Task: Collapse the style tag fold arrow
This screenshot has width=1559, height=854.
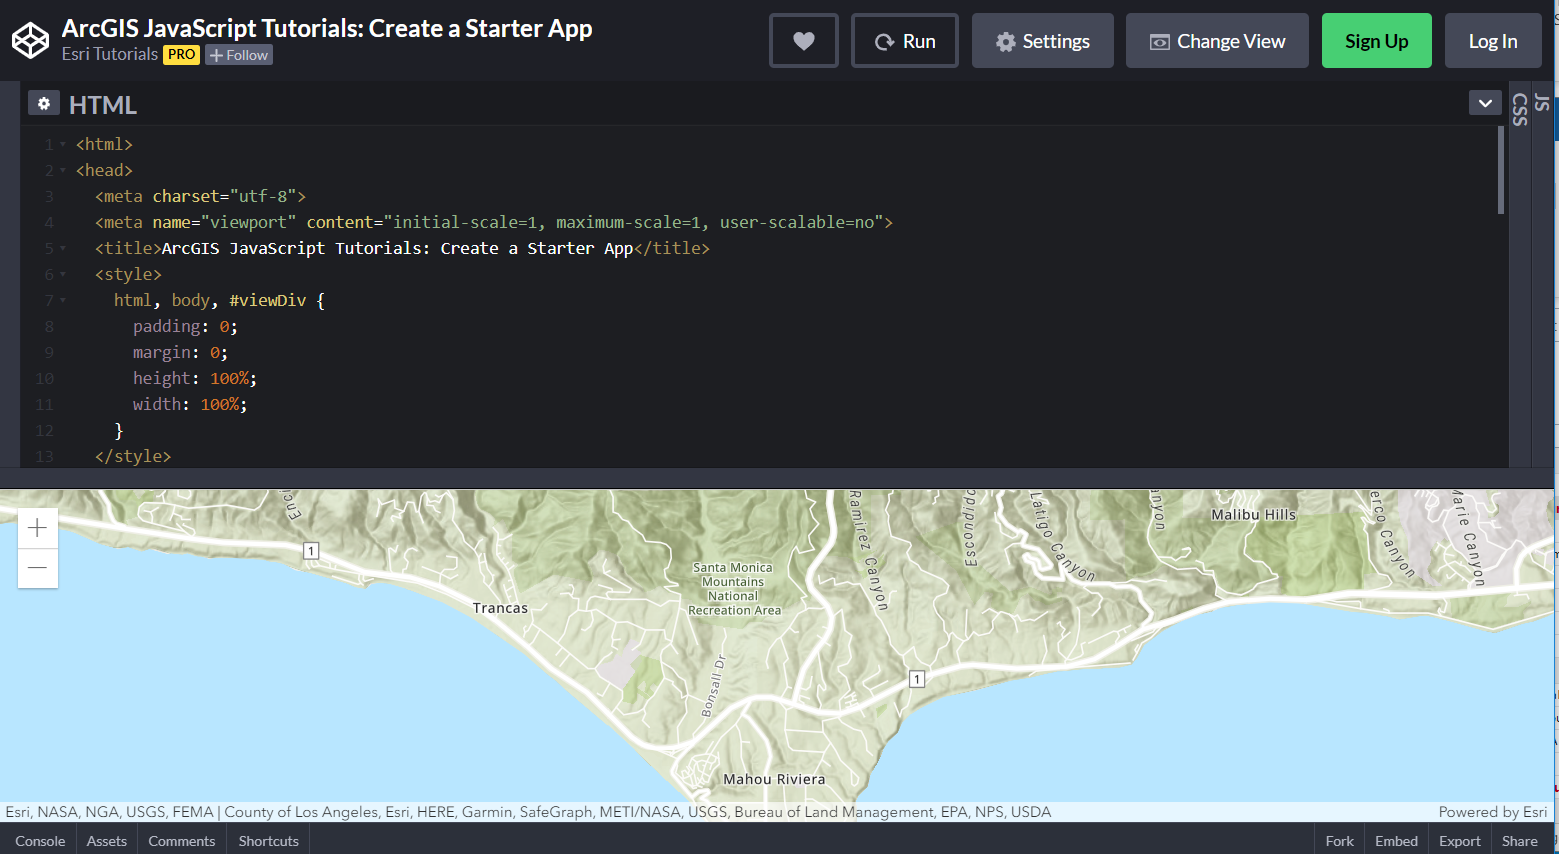Action: [x=63, y=275]
